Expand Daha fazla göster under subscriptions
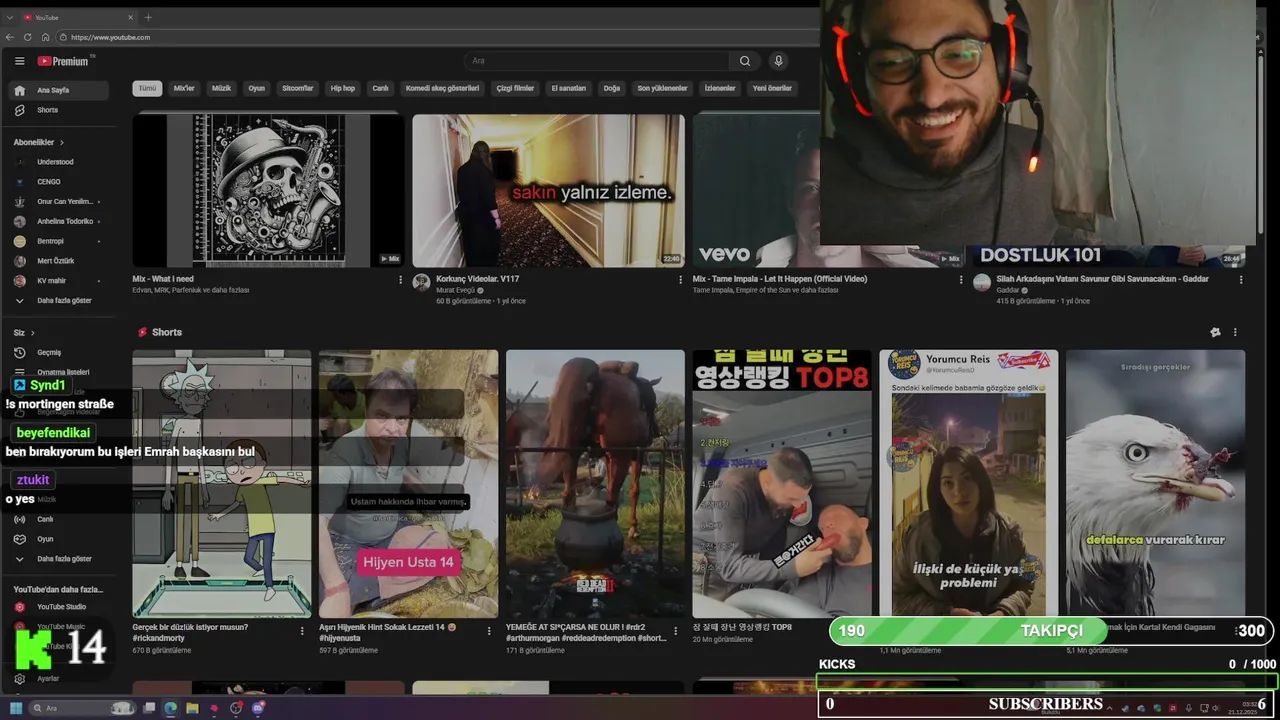Viewport: 1280px width, 720px height. tap(59, 300)
